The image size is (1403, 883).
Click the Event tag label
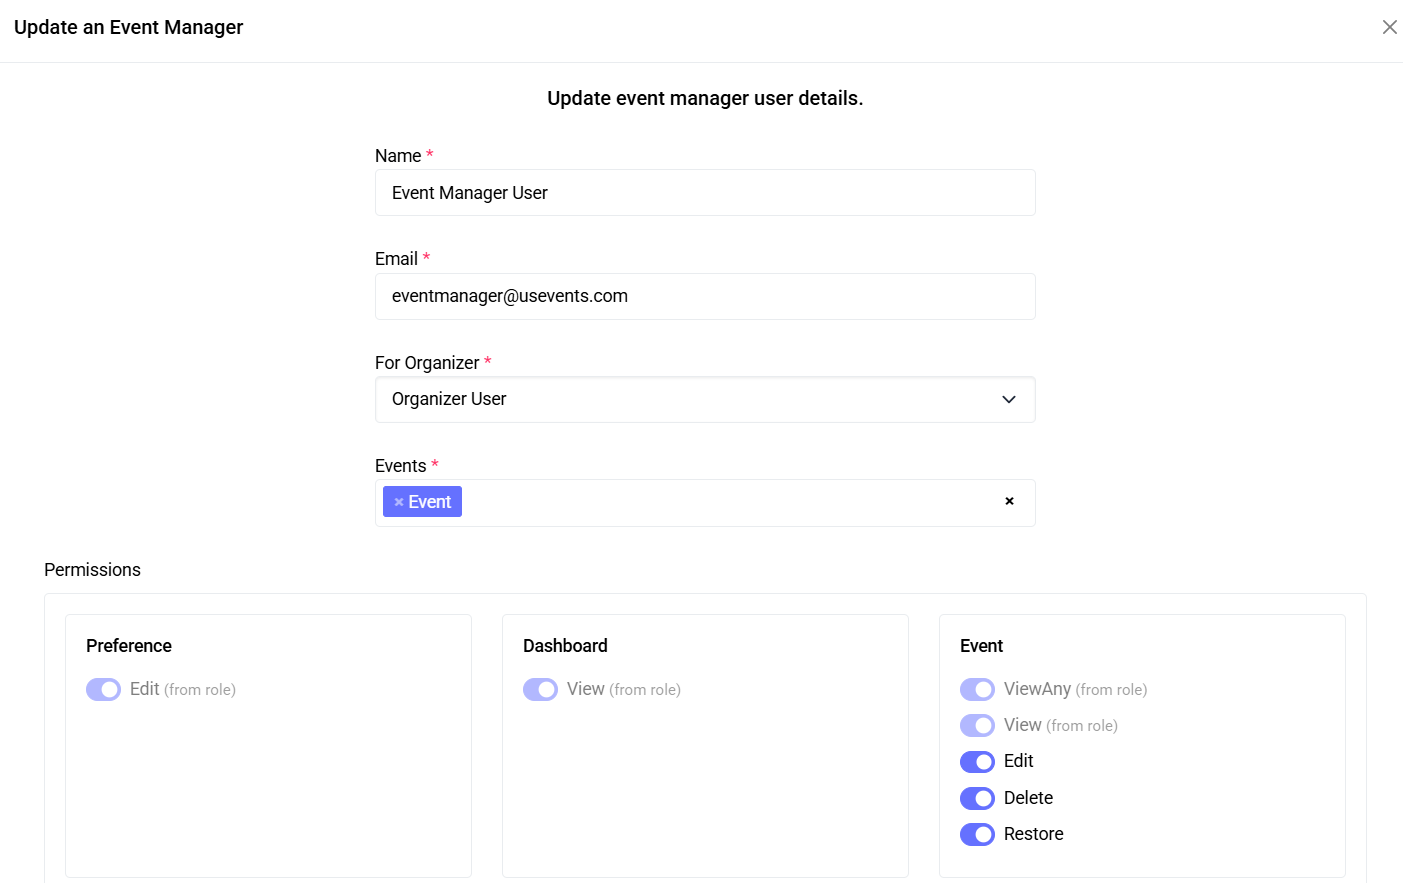click(x=428, y=501)
